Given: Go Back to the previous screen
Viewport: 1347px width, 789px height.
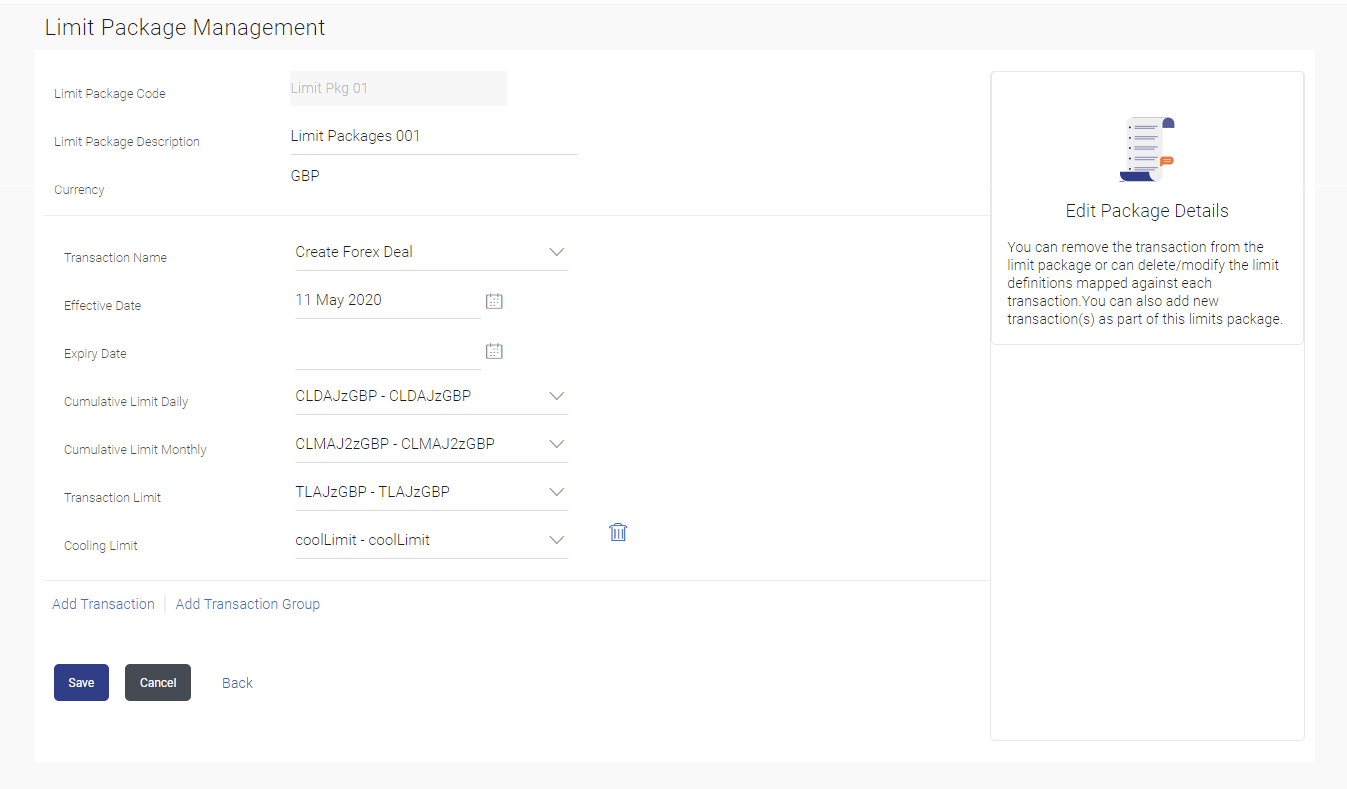Looking at the screenshot, I should tap(237, 683).
